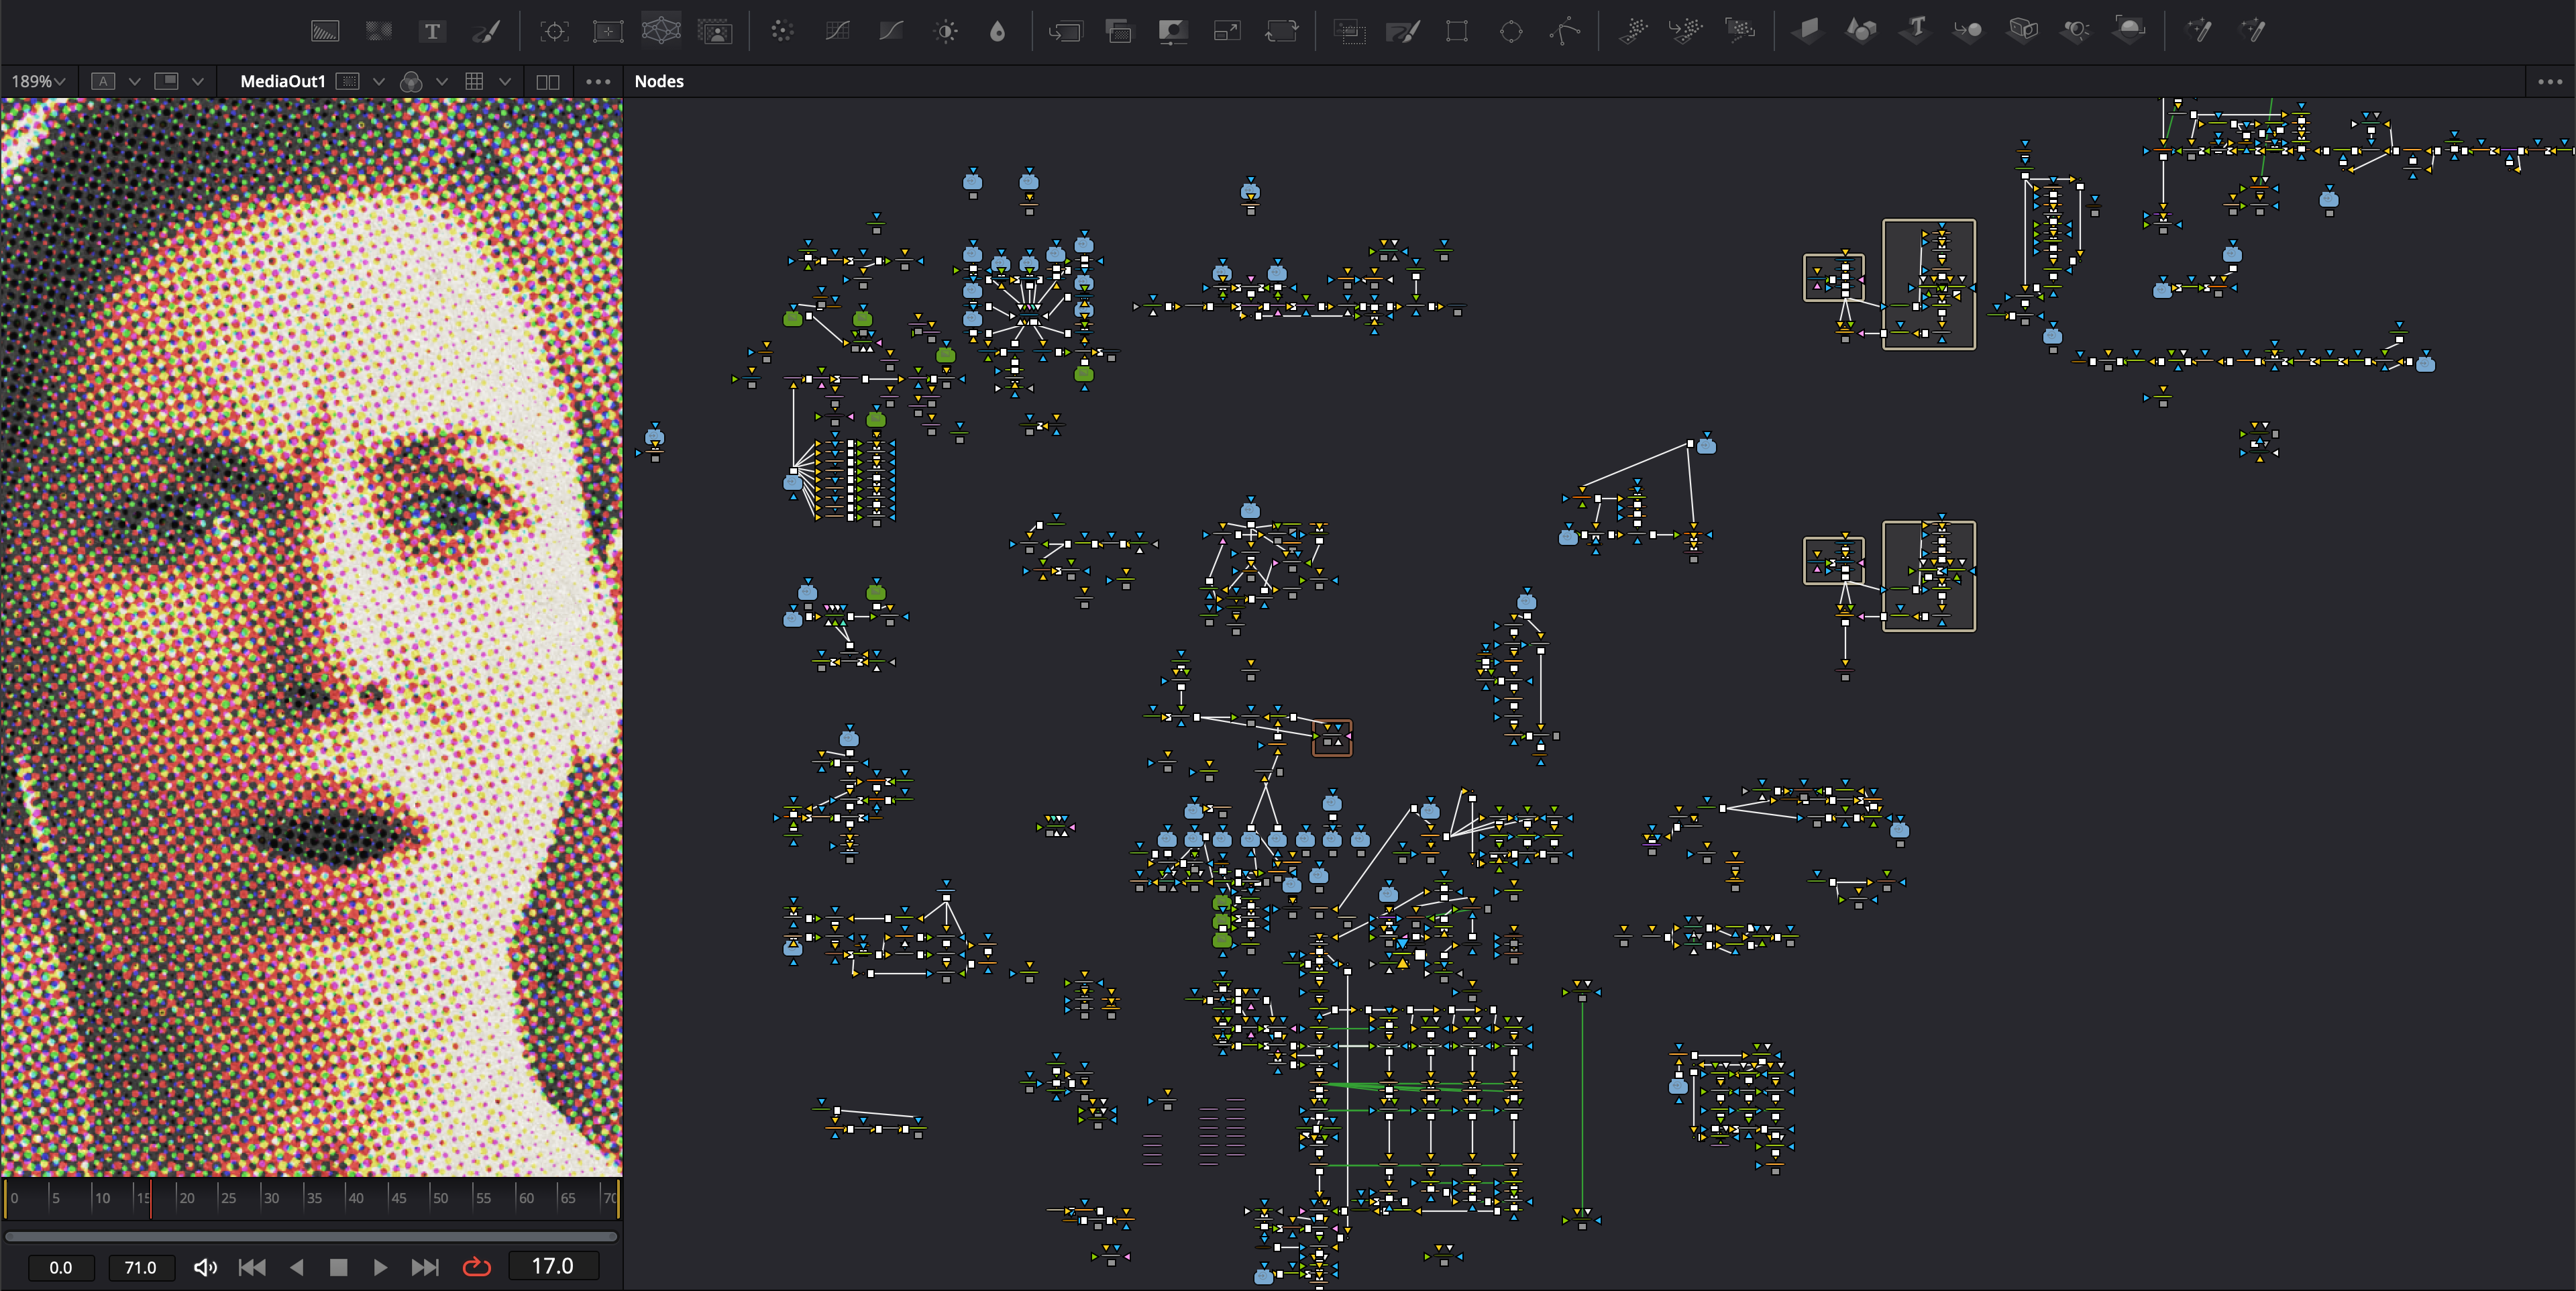Add Brightness Contrast sun icon node
This screenshot has height=1291, width=2576.
[945, 31]
